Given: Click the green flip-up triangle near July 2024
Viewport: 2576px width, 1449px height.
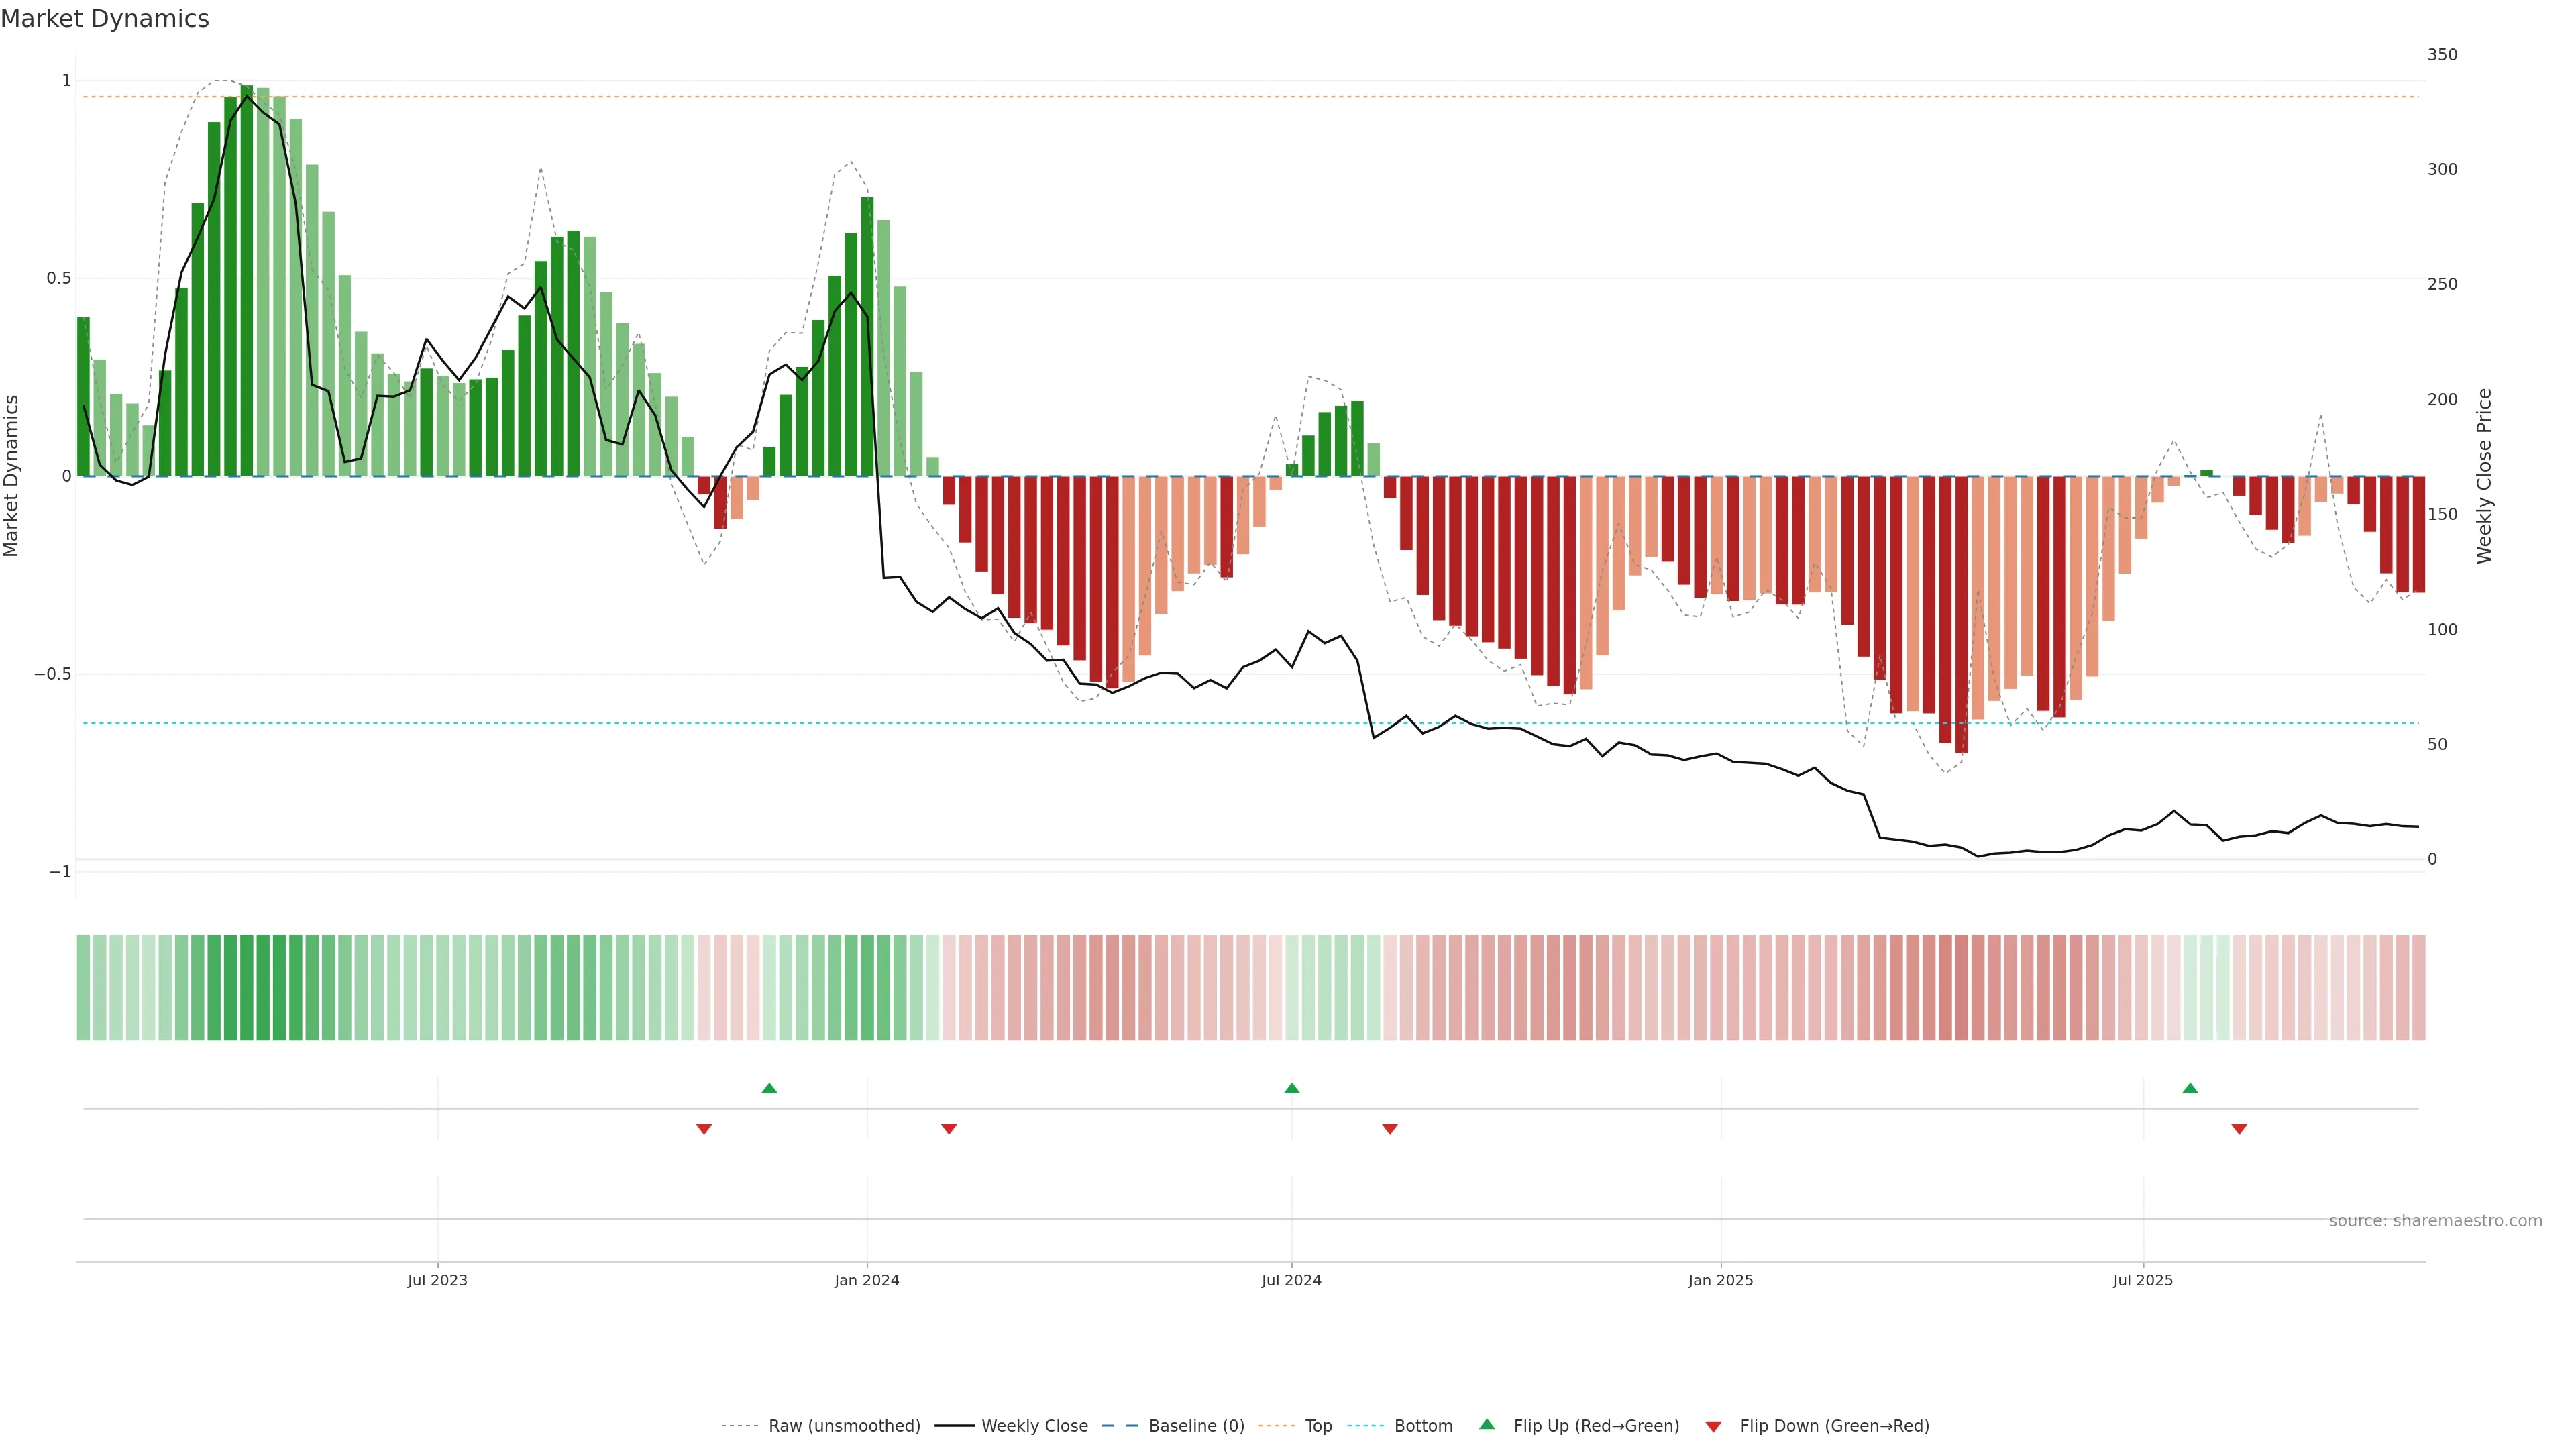Looking at the screenshot, I should 1291,1088.
